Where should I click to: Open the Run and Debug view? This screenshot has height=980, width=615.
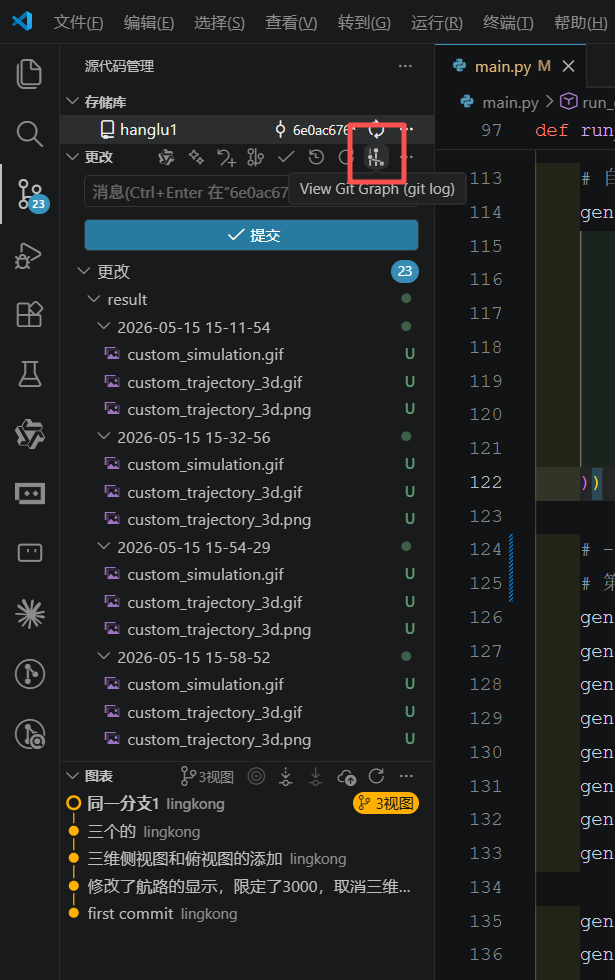point(29,255)
